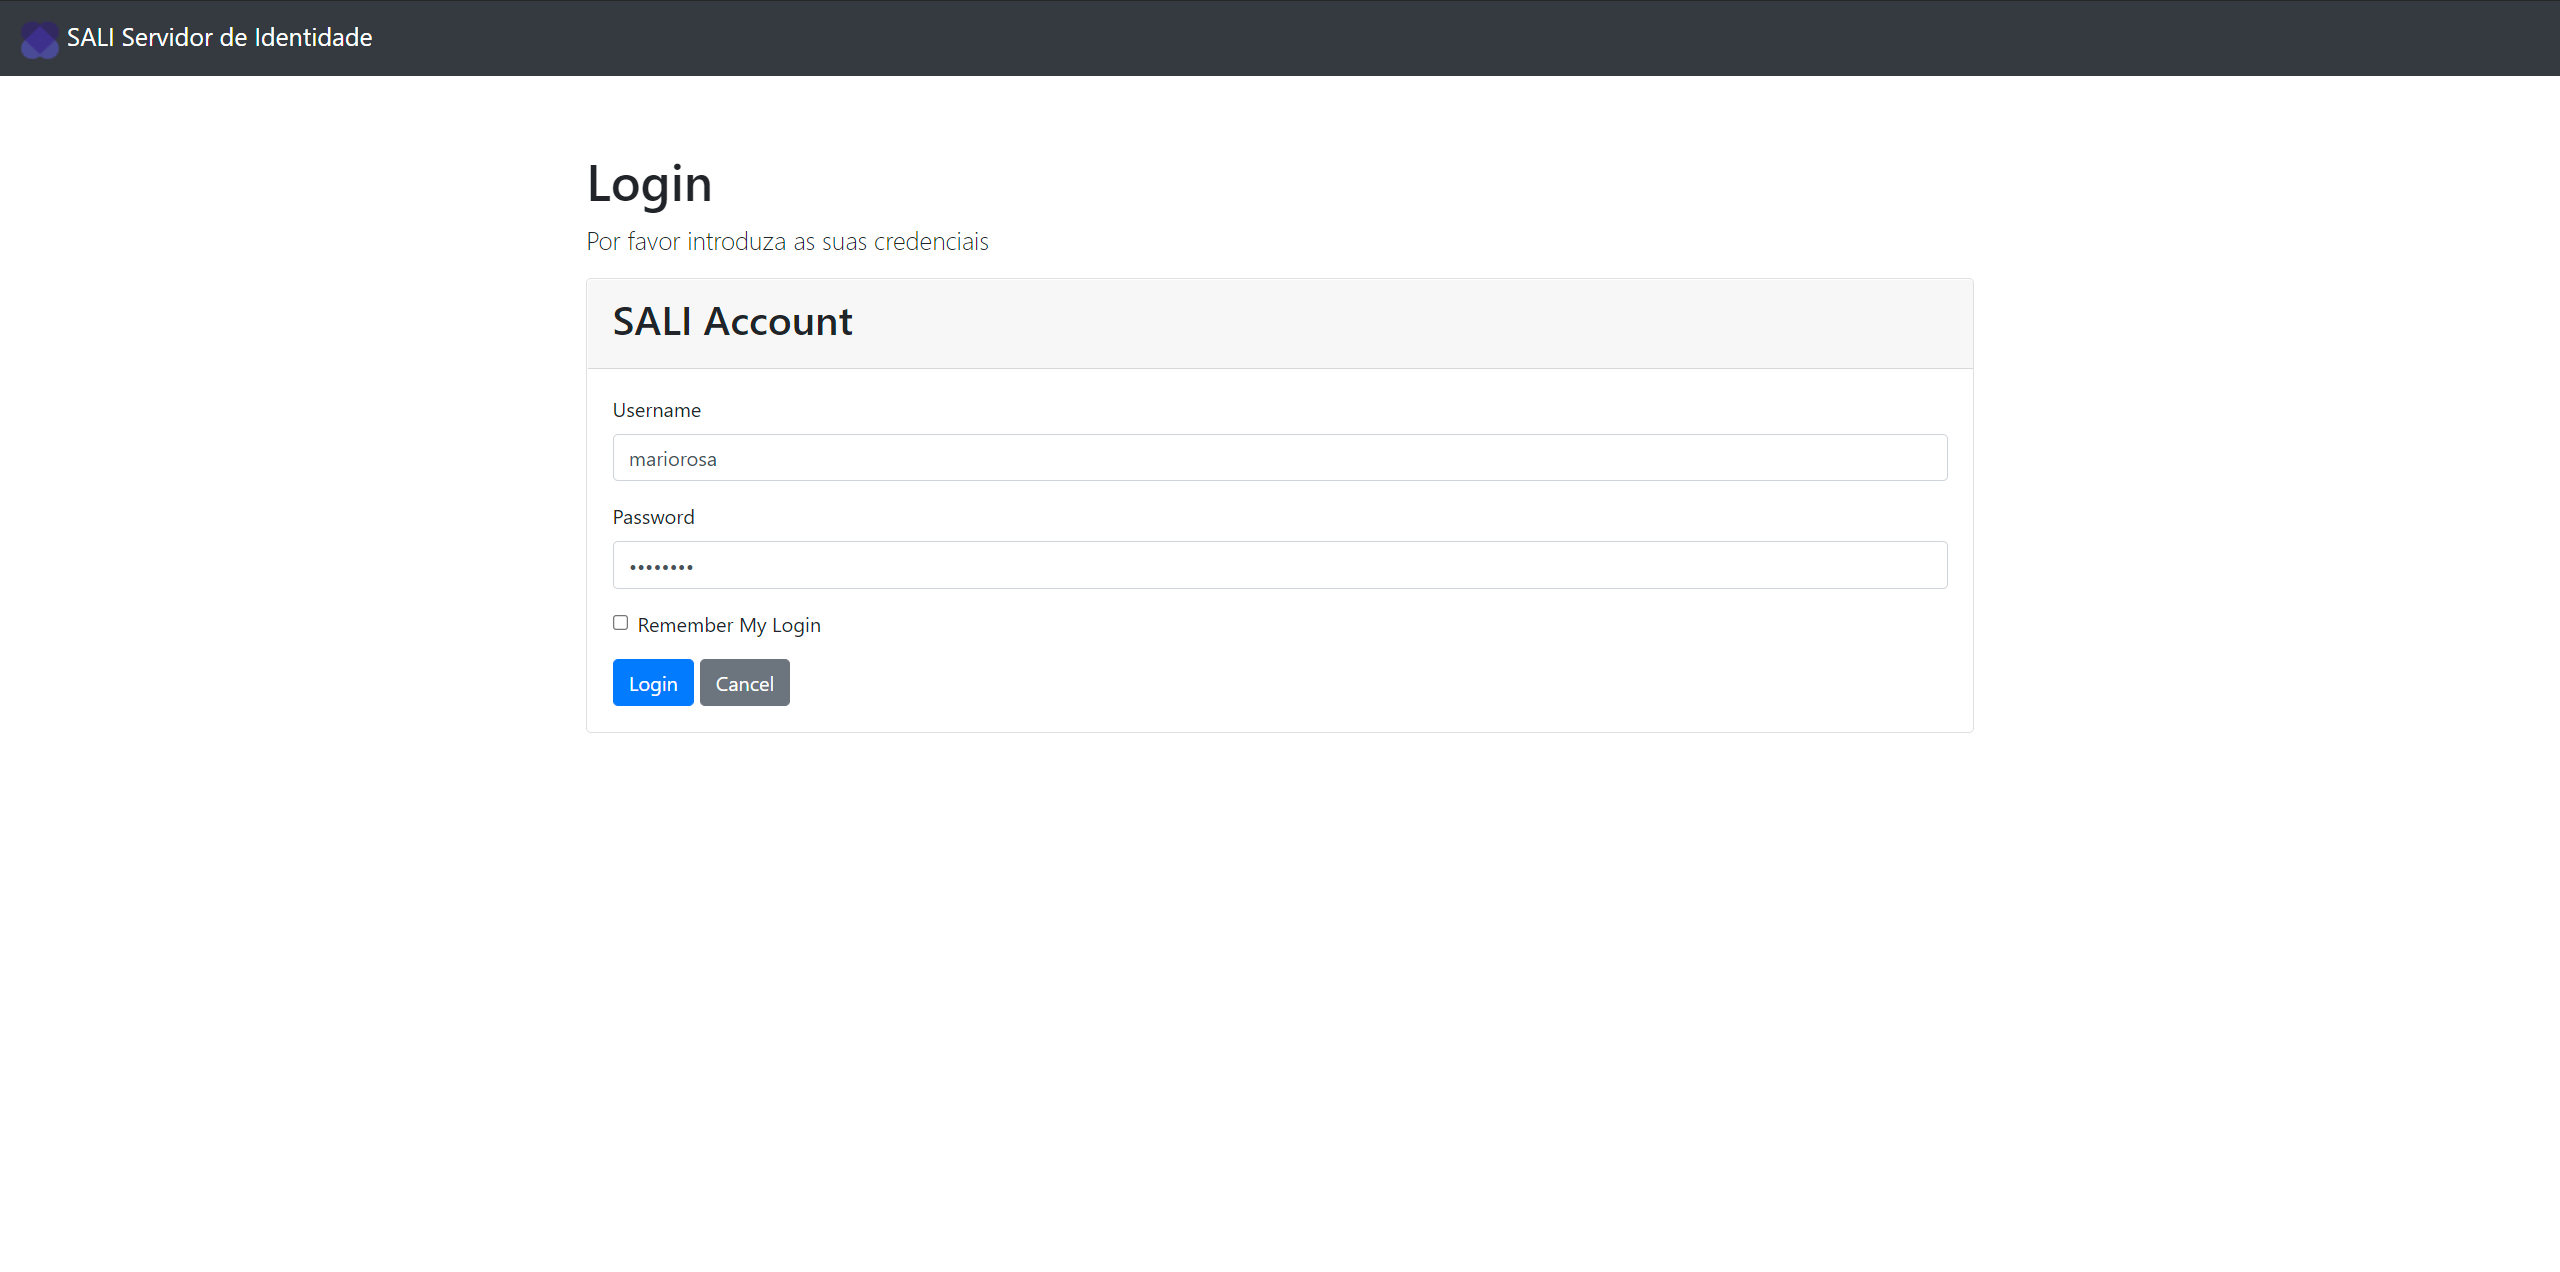Open the SALI Servidor de Identidade brand link
2560x1272 pixels.
(x=219, y=38)
